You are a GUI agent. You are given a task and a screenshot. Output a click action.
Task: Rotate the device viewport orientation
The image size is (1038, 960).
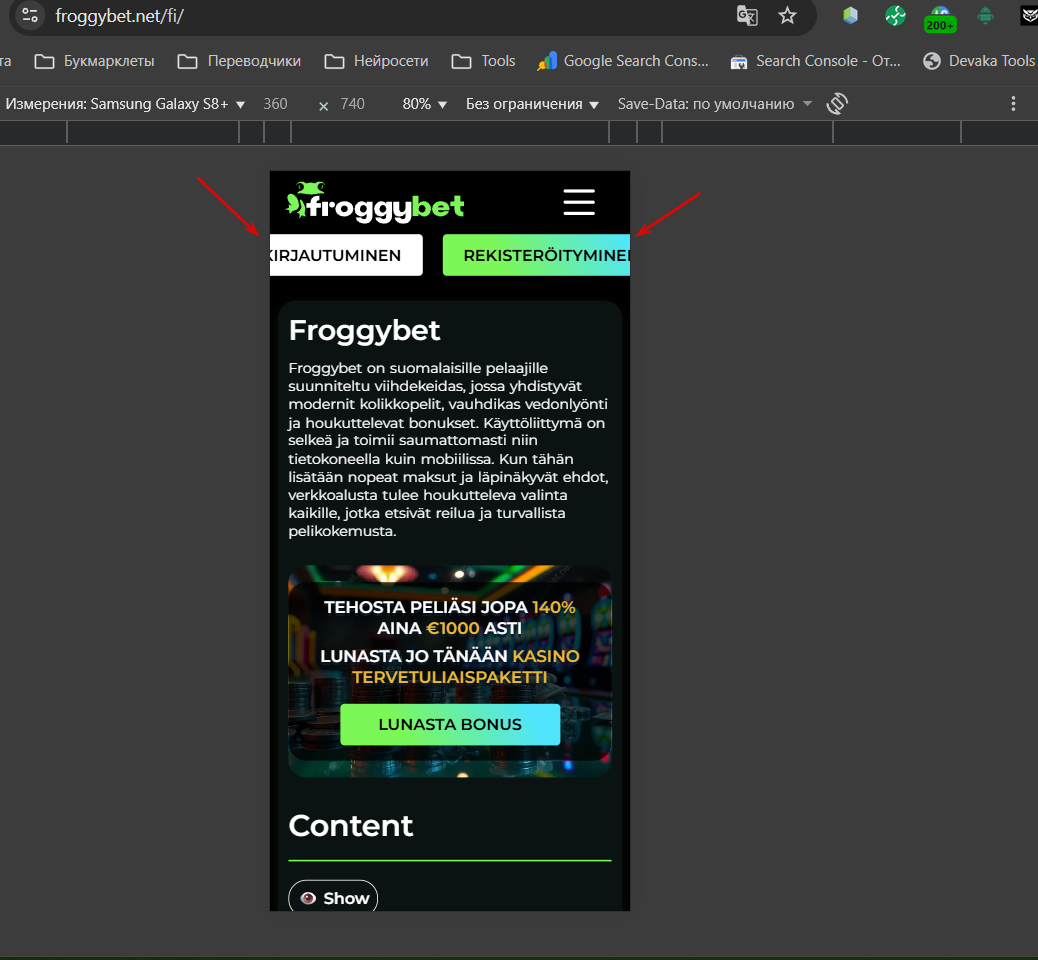(x=837, y=103)
